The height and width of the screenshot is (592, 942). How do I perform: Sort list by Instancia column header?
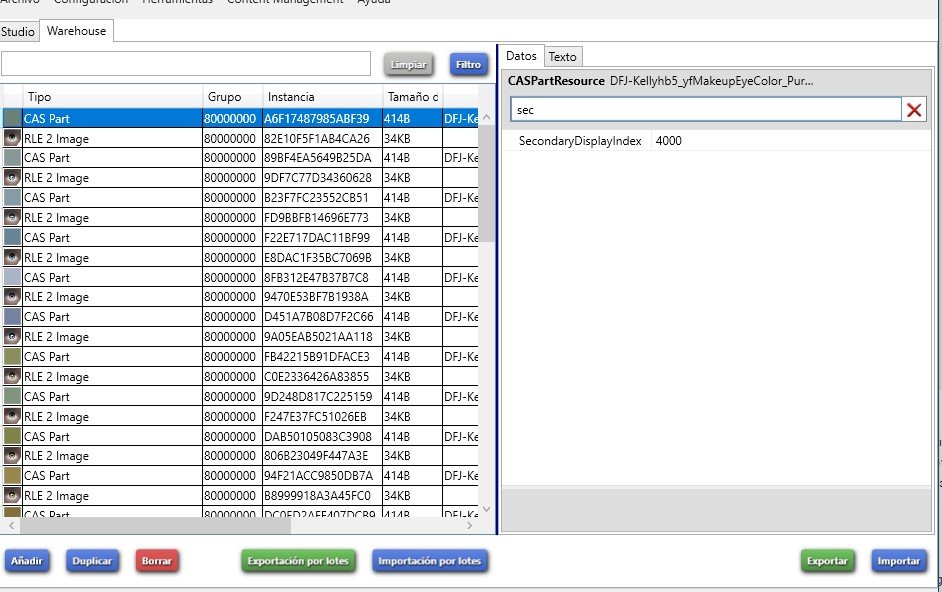320,97
